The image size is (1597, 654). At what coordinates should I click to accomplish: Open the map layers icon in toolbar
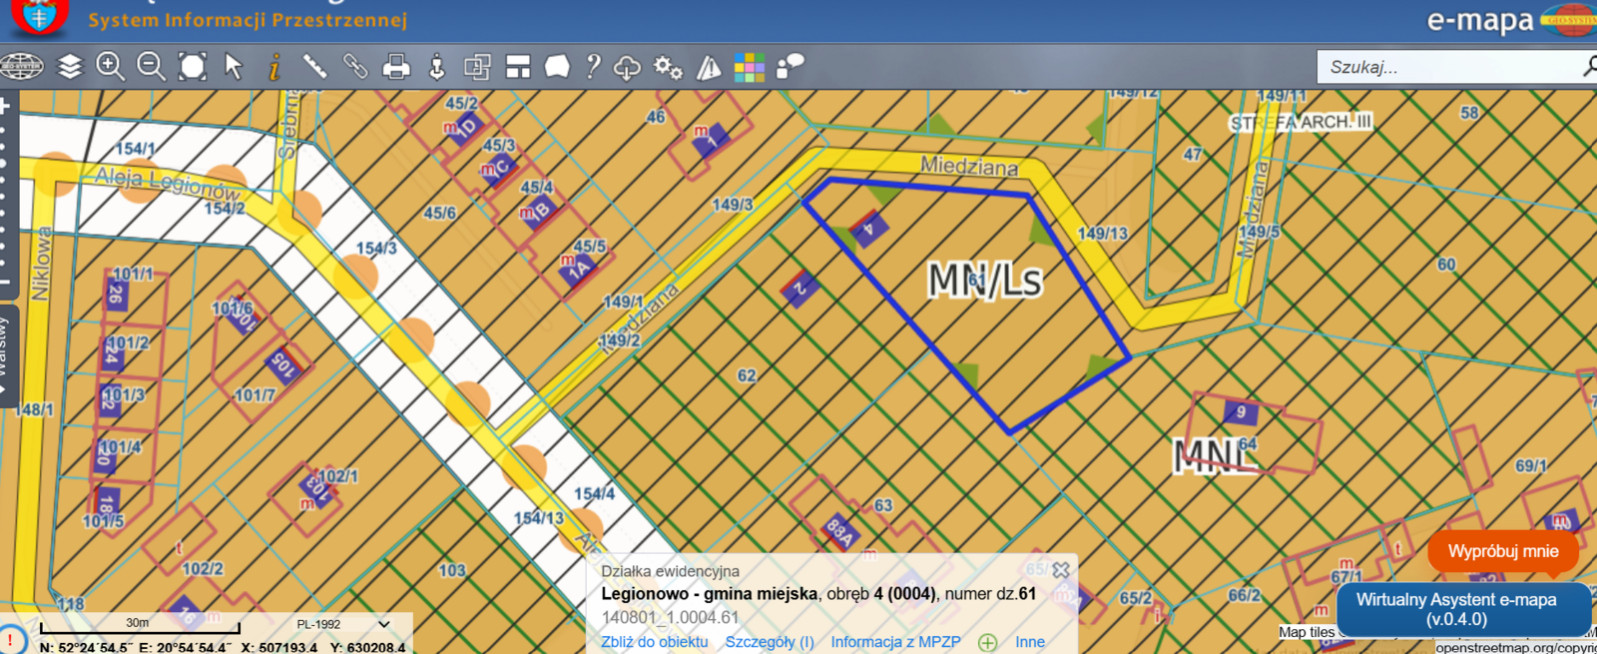coord(70,67)
